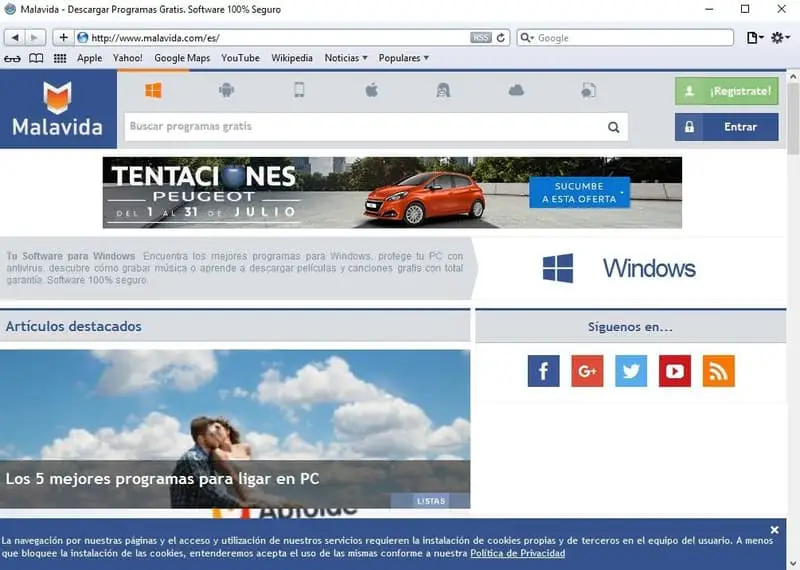Open the settings gear menu
This screenshot has height=570, width=800.
point(779,38)
